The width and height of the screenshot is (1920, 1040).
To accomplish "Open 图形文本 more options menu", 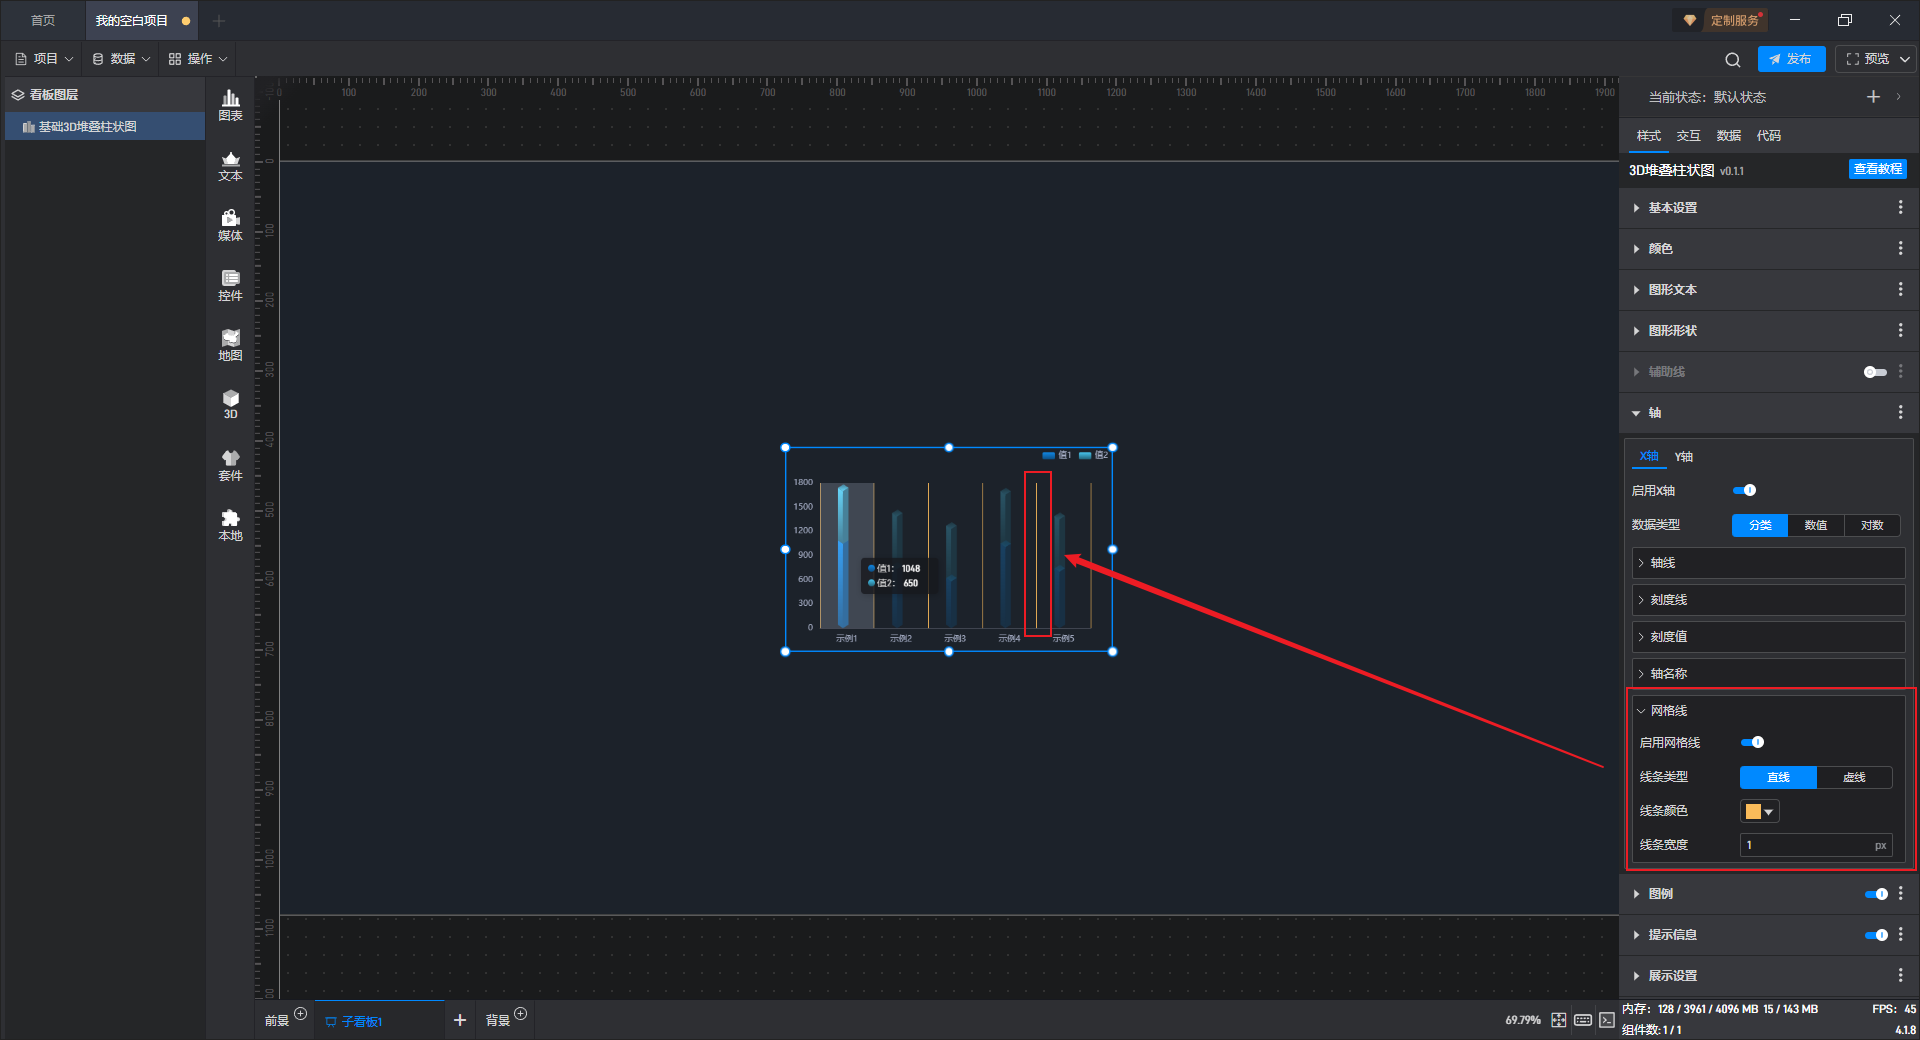I will (x=1900, y=289).
